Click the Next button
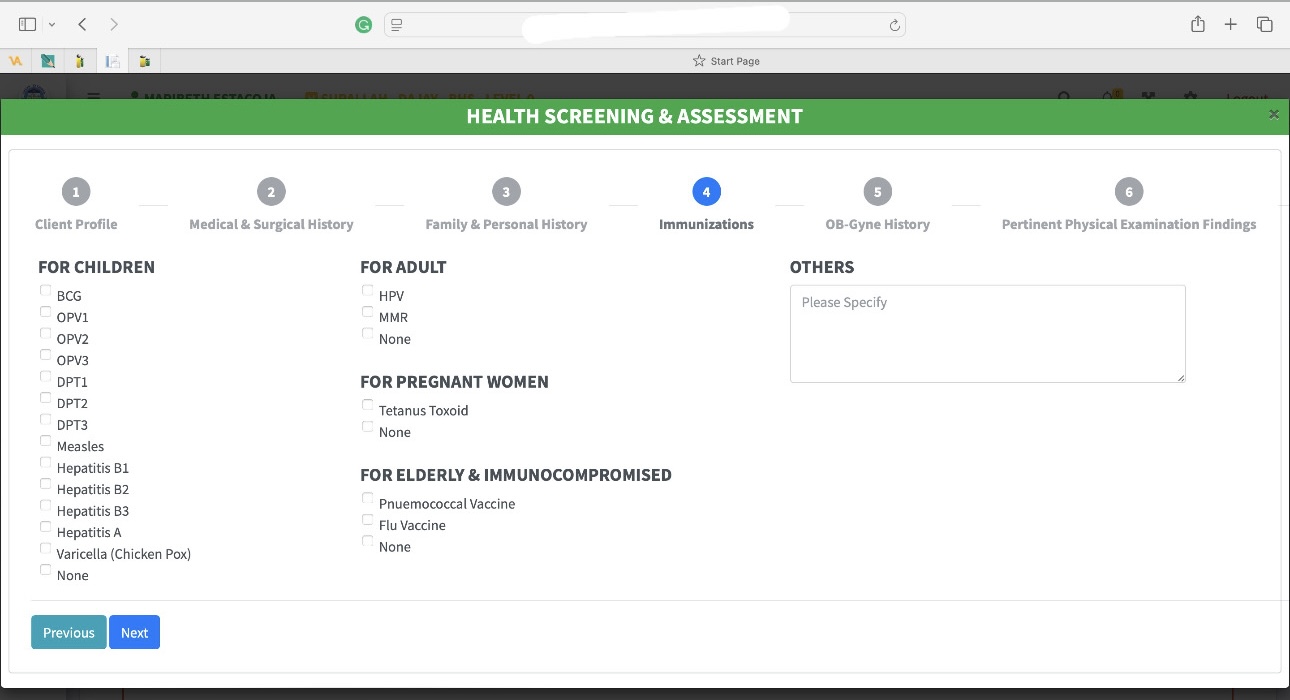The image size is (1290, 700). 134,632
